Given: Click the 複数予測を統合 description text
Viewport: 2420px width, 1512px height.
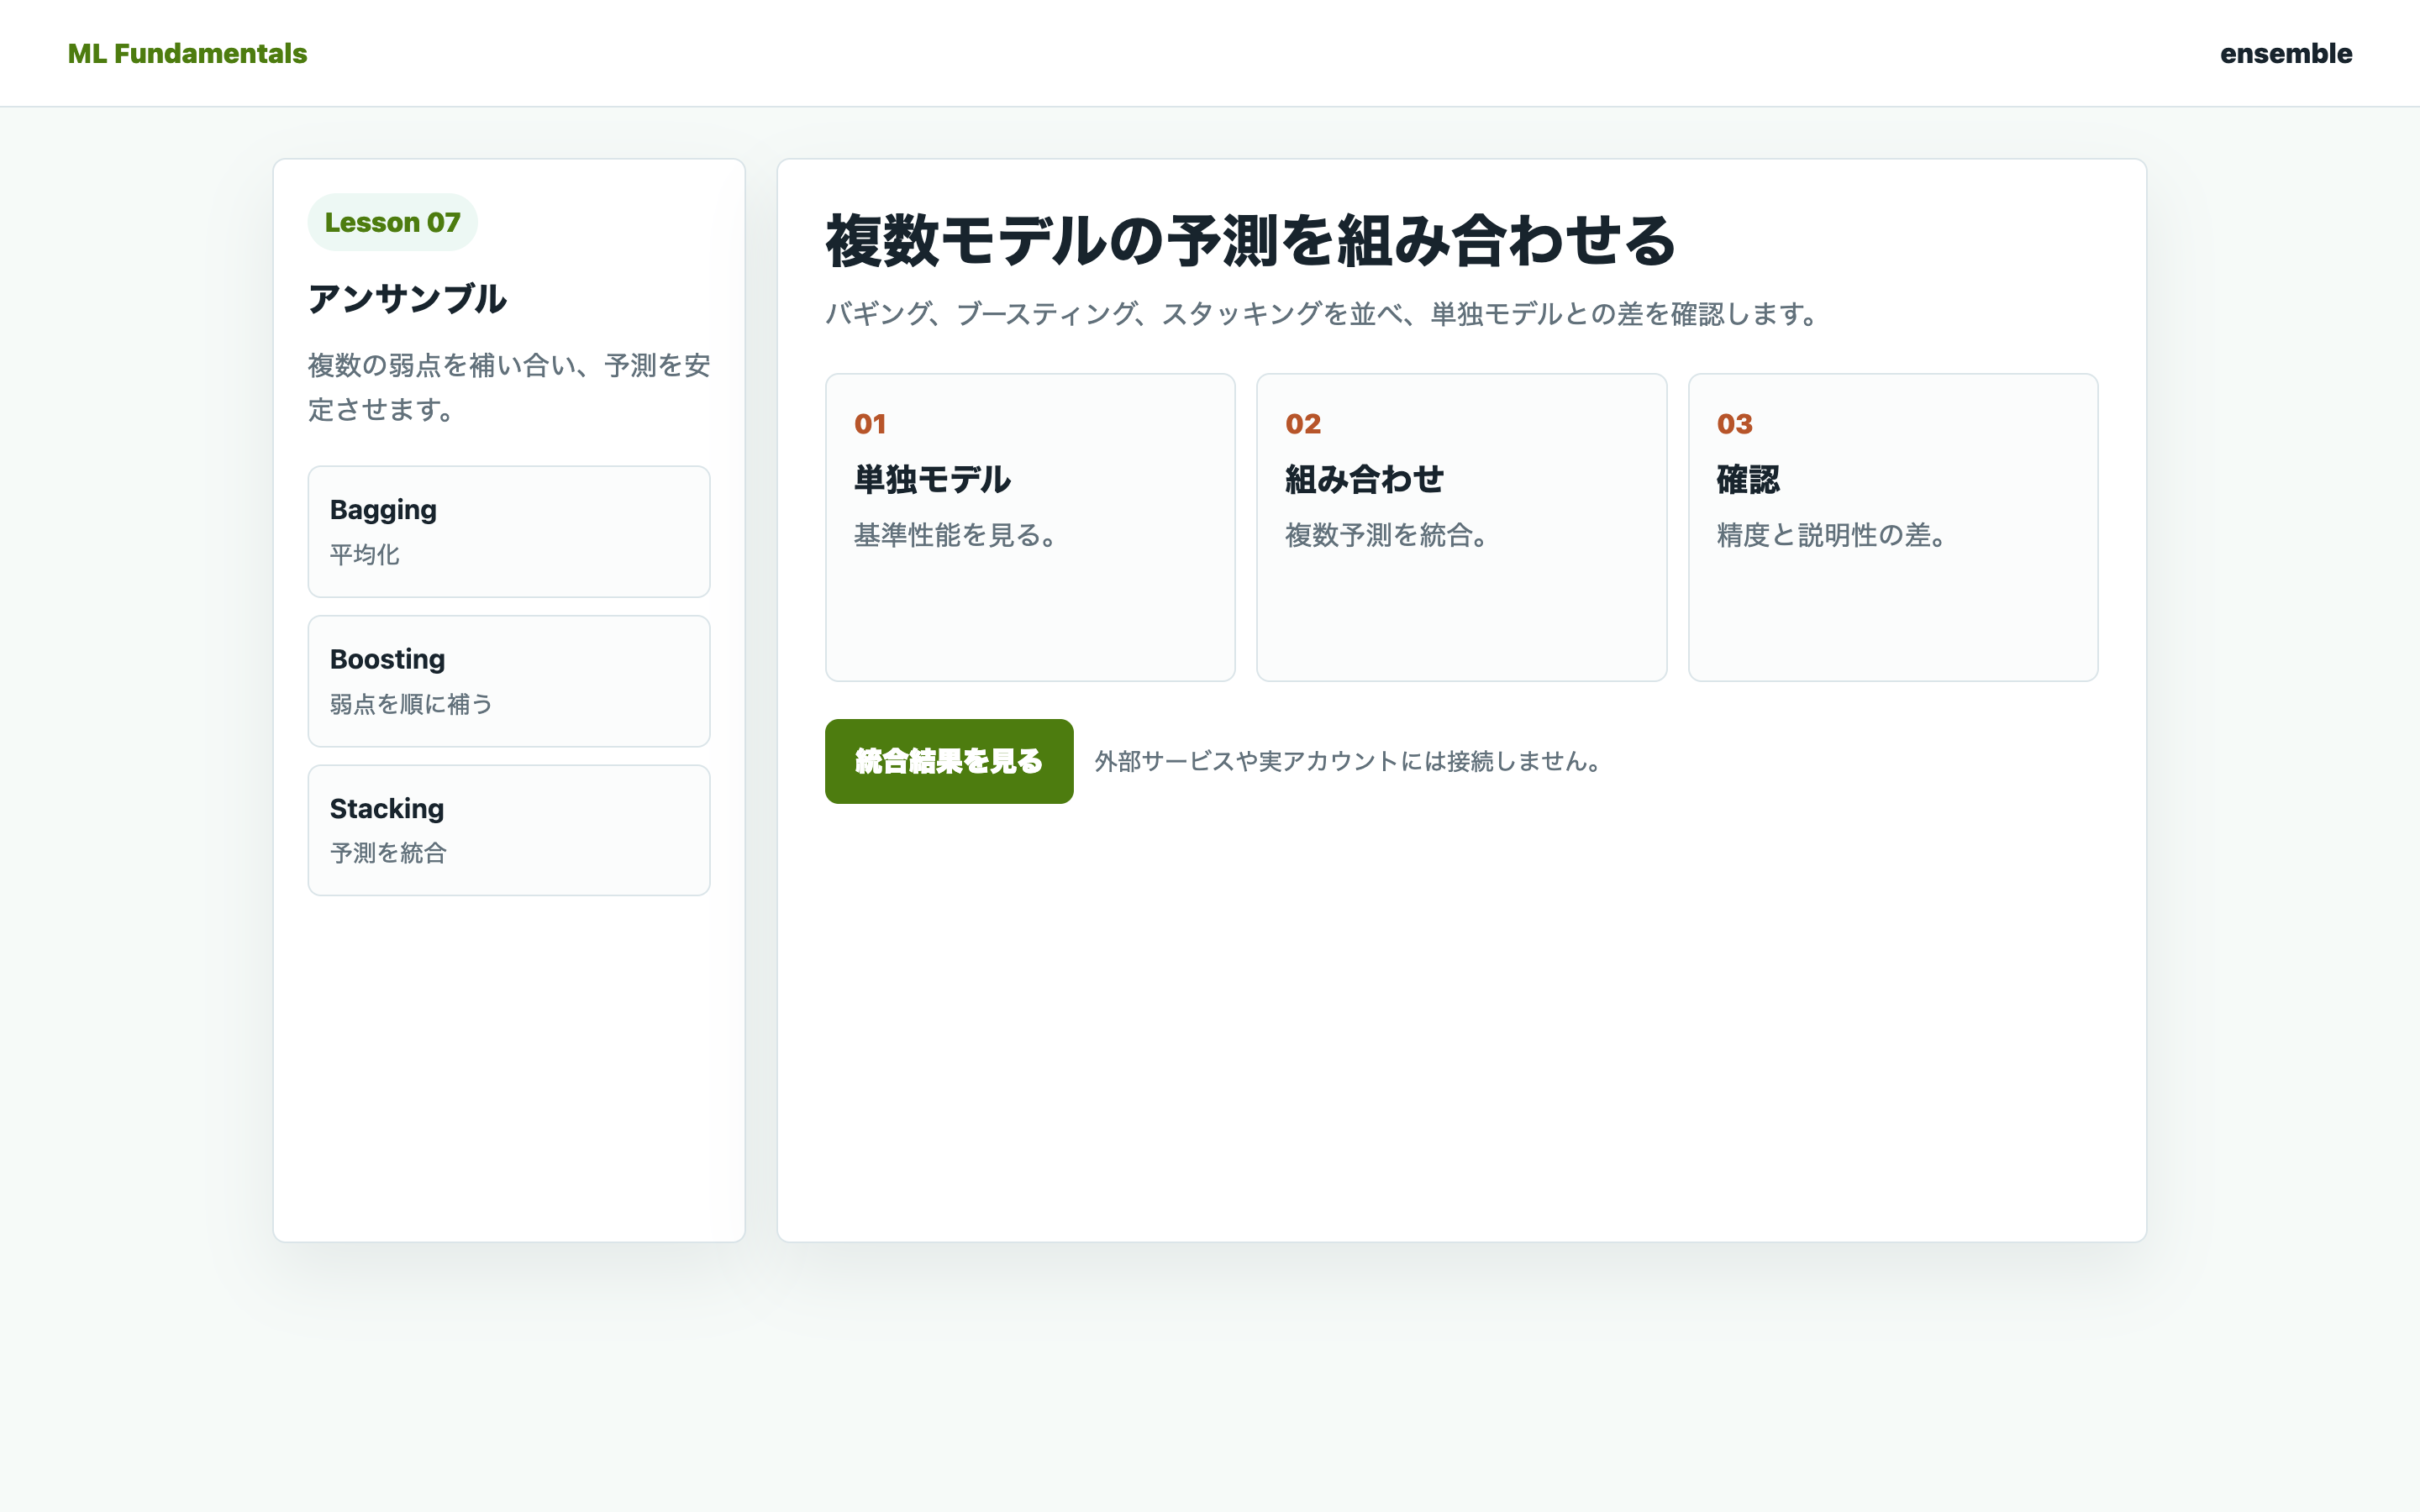Looking at the screenshot, I should [x=1387, y=535].
